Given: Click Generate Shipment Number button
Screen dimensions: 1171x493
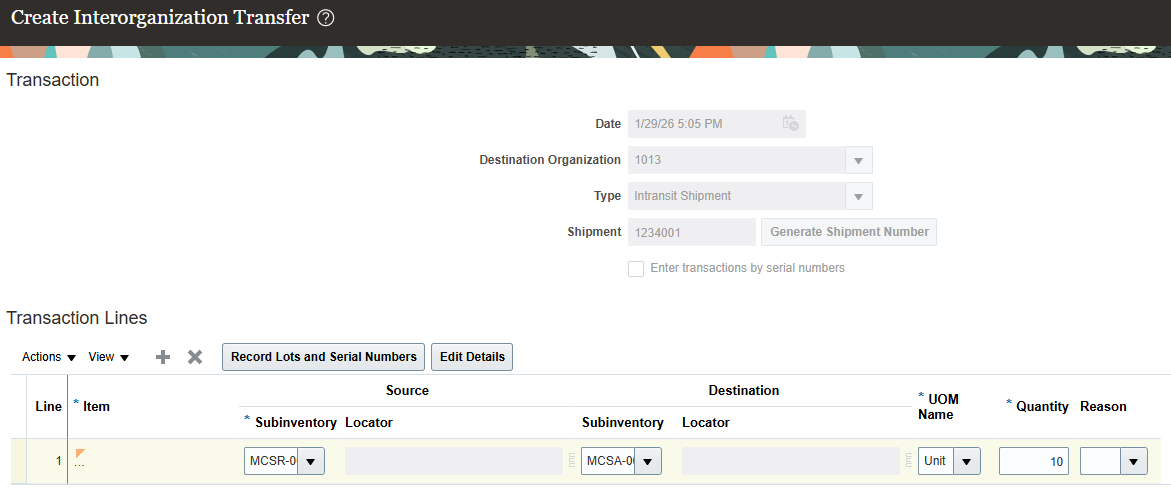Looking at the screenshot, I should click(849, 232).
